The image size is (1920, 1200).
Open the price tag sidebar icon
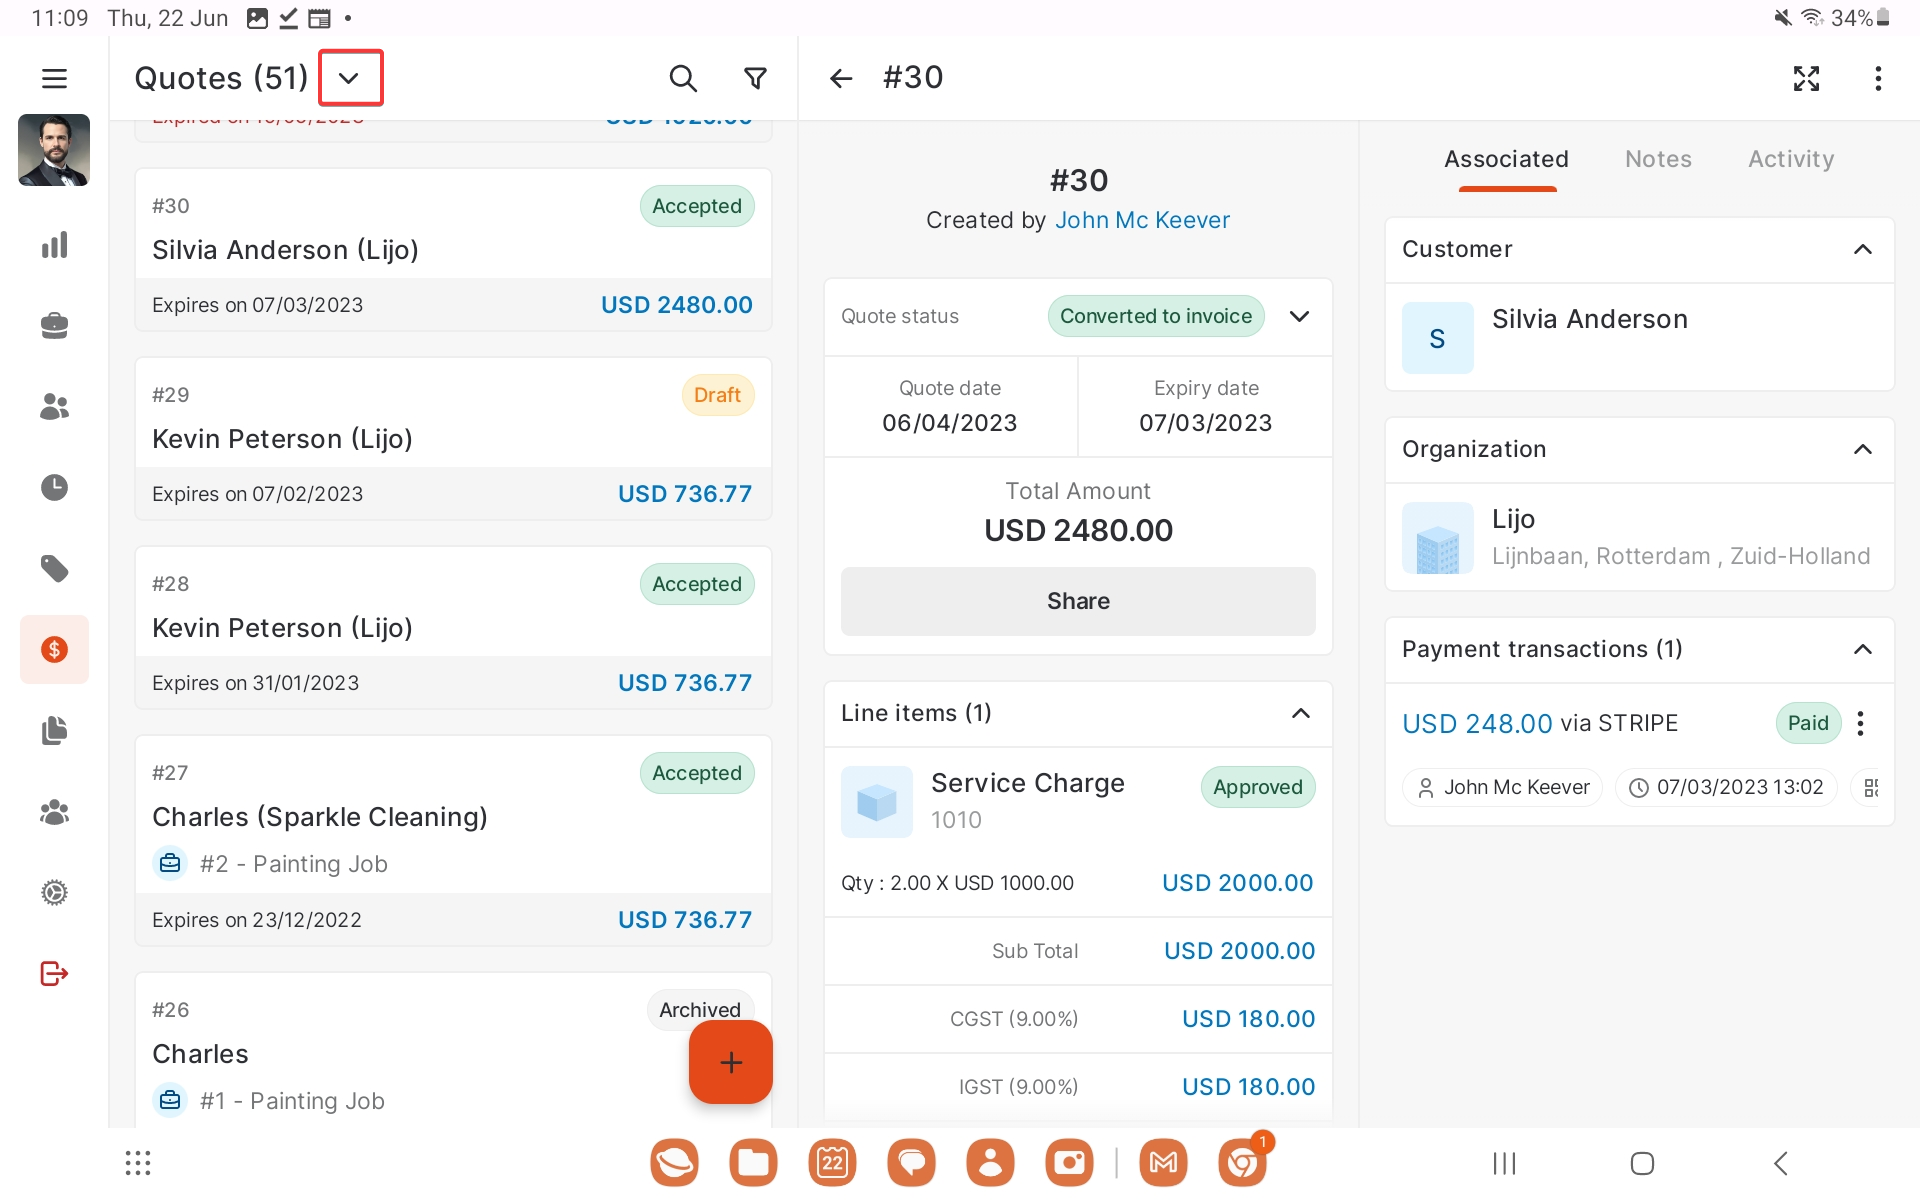(54, 568)
